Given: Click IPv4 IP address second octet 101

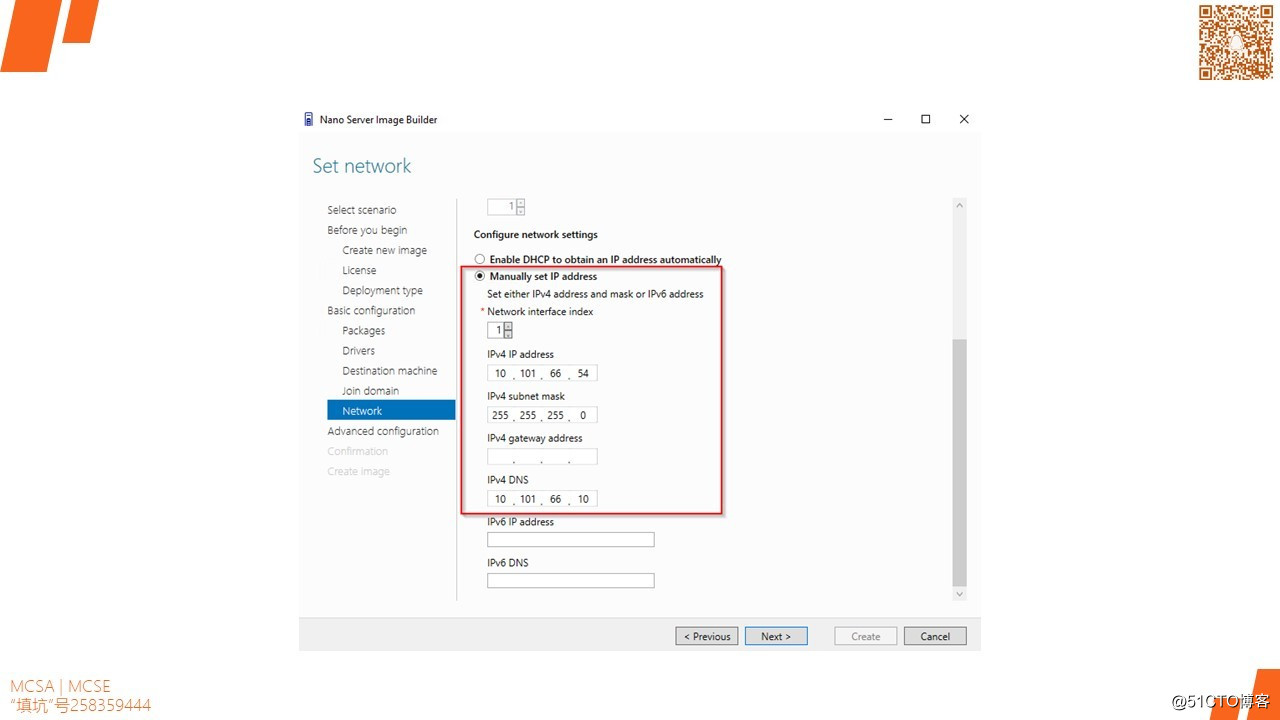Looking at the screenshot, I should click(x=528, y=373).
